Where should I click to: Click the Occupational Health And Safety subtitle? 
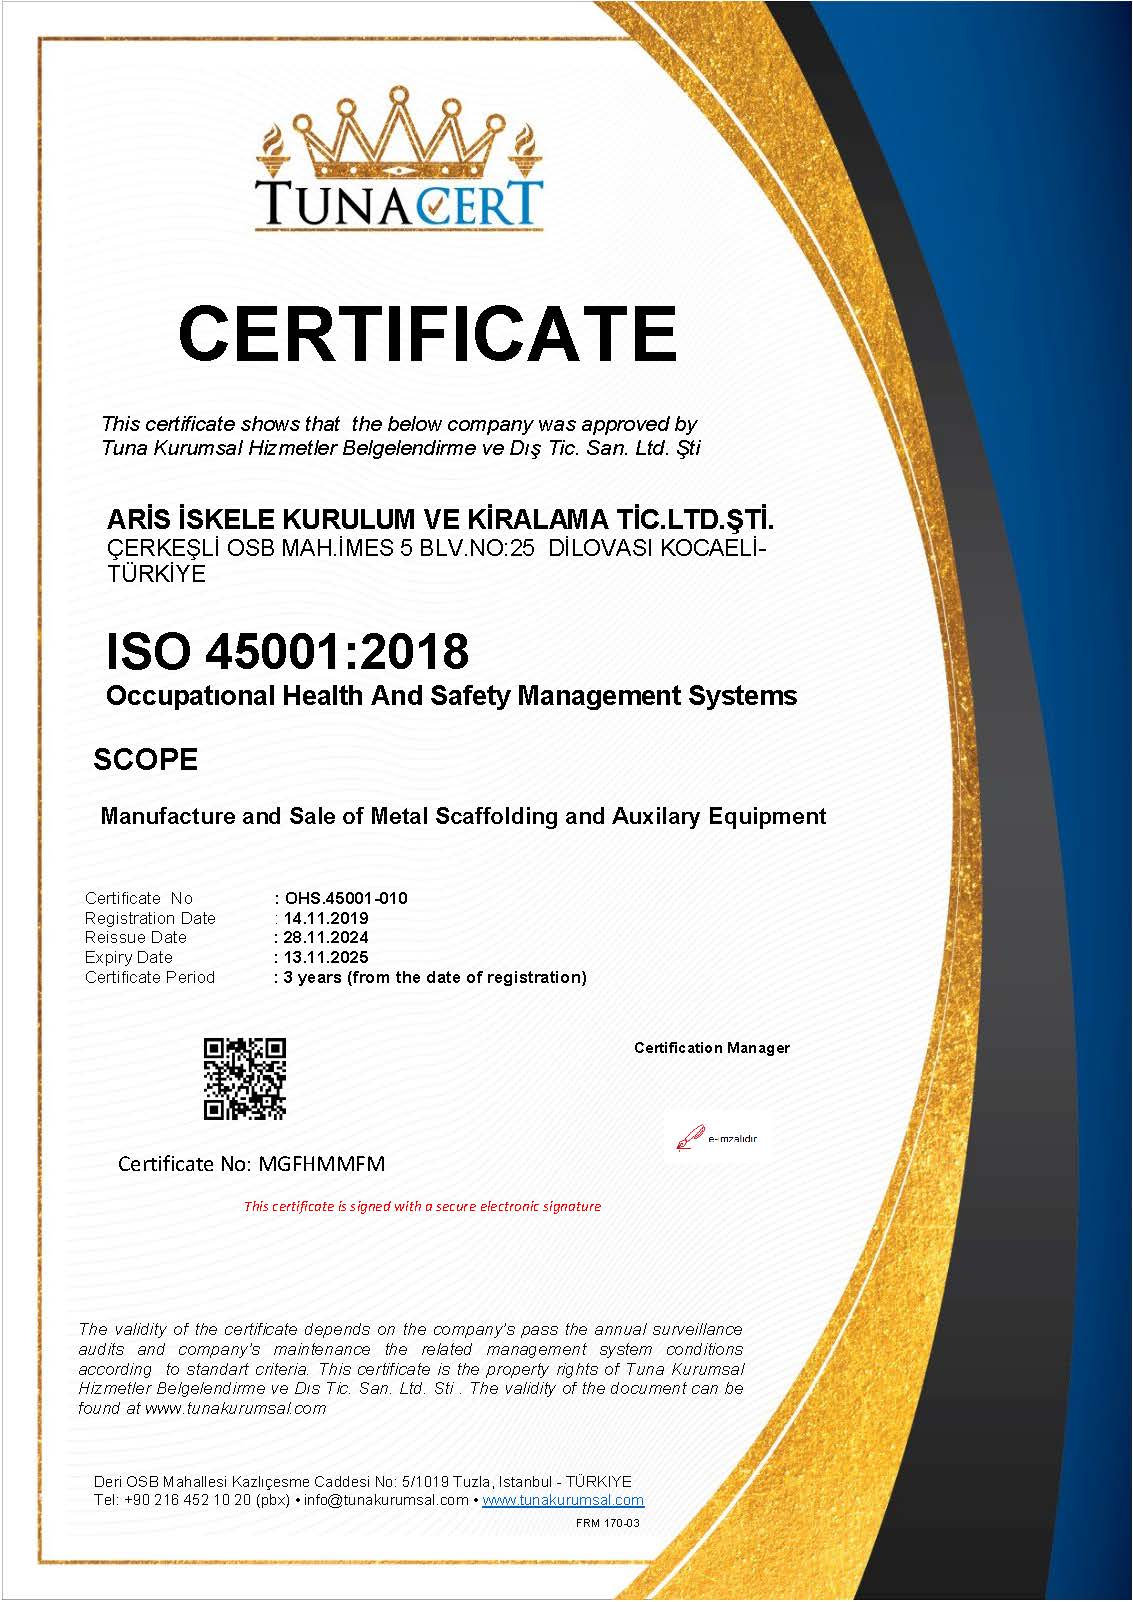(451, 696)
